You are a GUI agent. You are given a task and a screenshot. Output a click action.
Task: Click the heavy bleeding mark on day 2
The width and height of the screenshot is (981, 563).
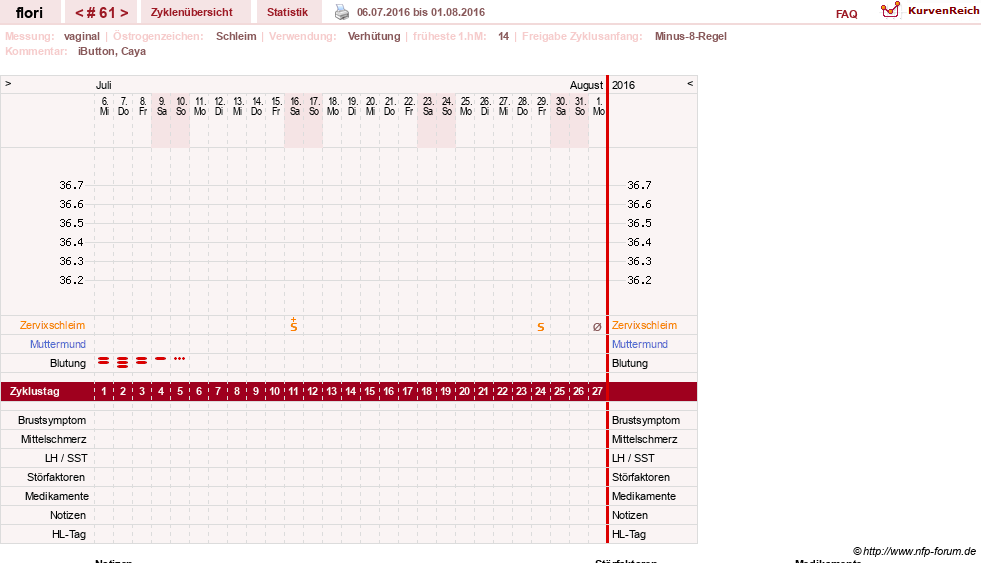pos(123,362)
